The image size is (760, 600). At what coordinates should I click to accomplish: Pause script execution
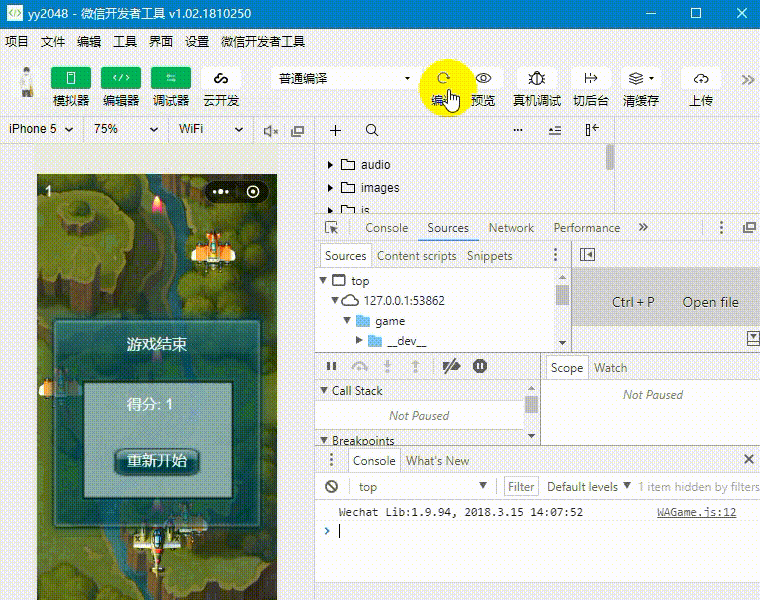(332, 366)
